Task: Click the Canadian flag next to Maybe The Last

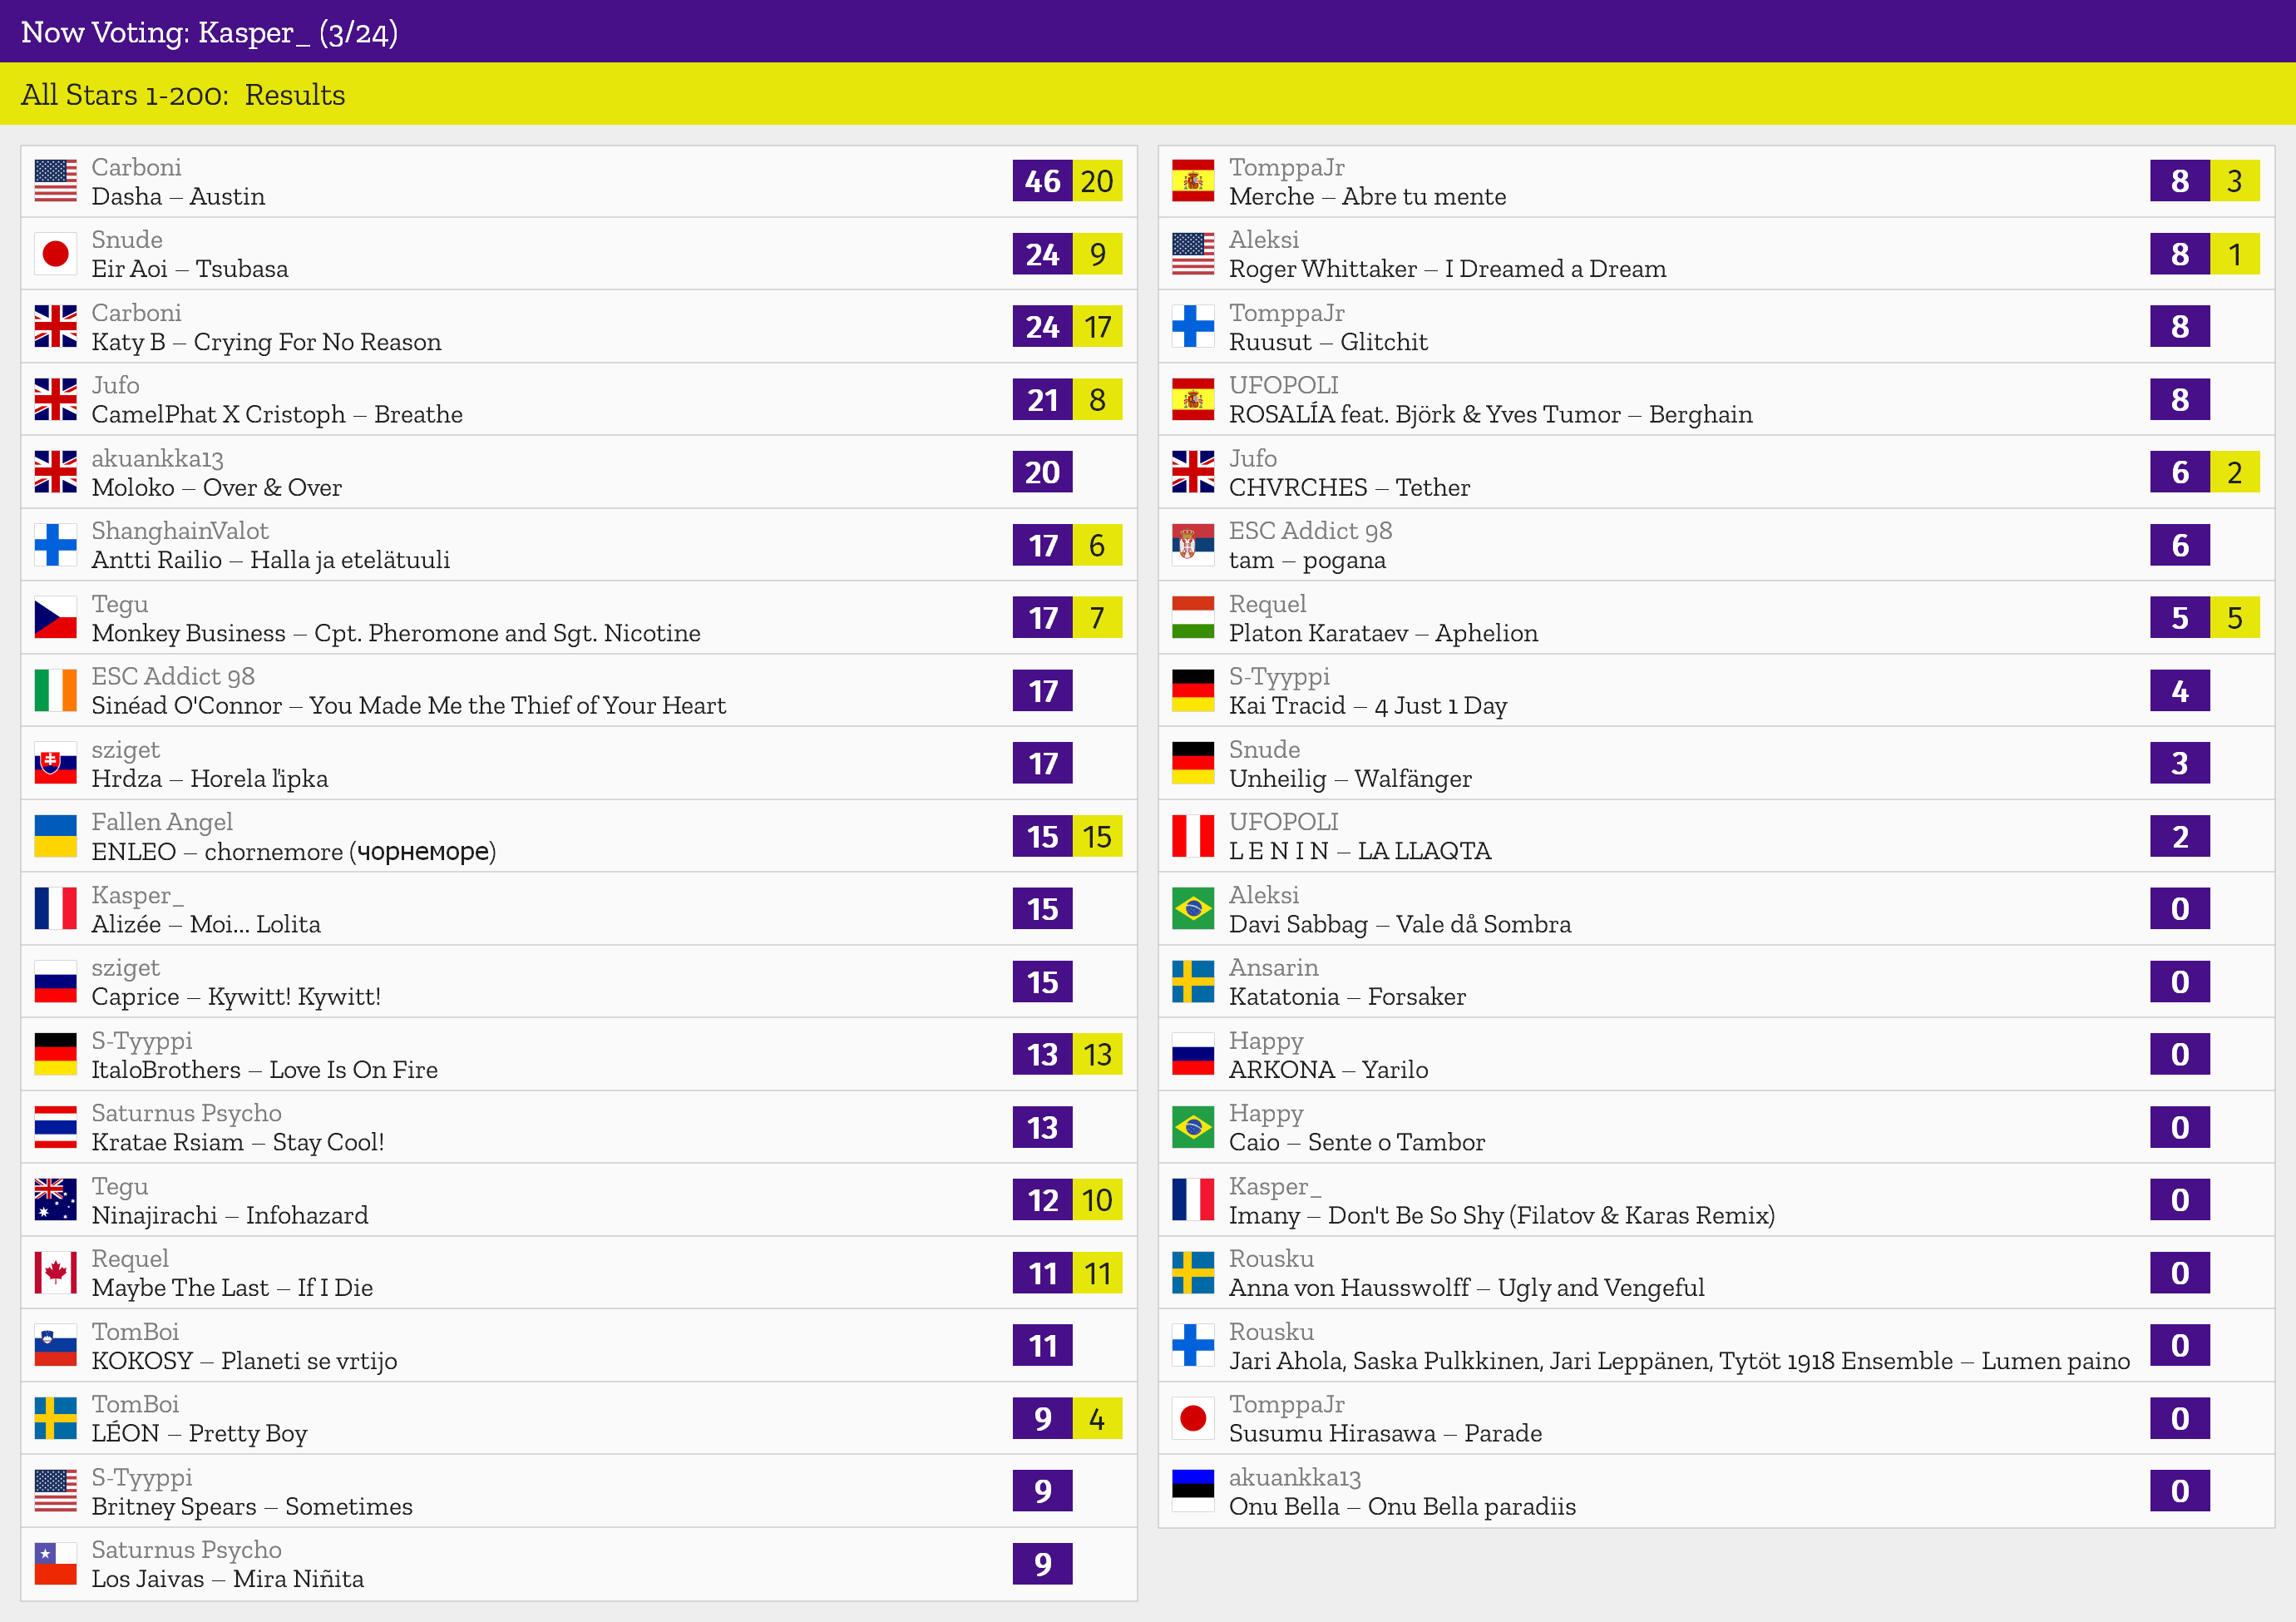Action: point(55,1272)
